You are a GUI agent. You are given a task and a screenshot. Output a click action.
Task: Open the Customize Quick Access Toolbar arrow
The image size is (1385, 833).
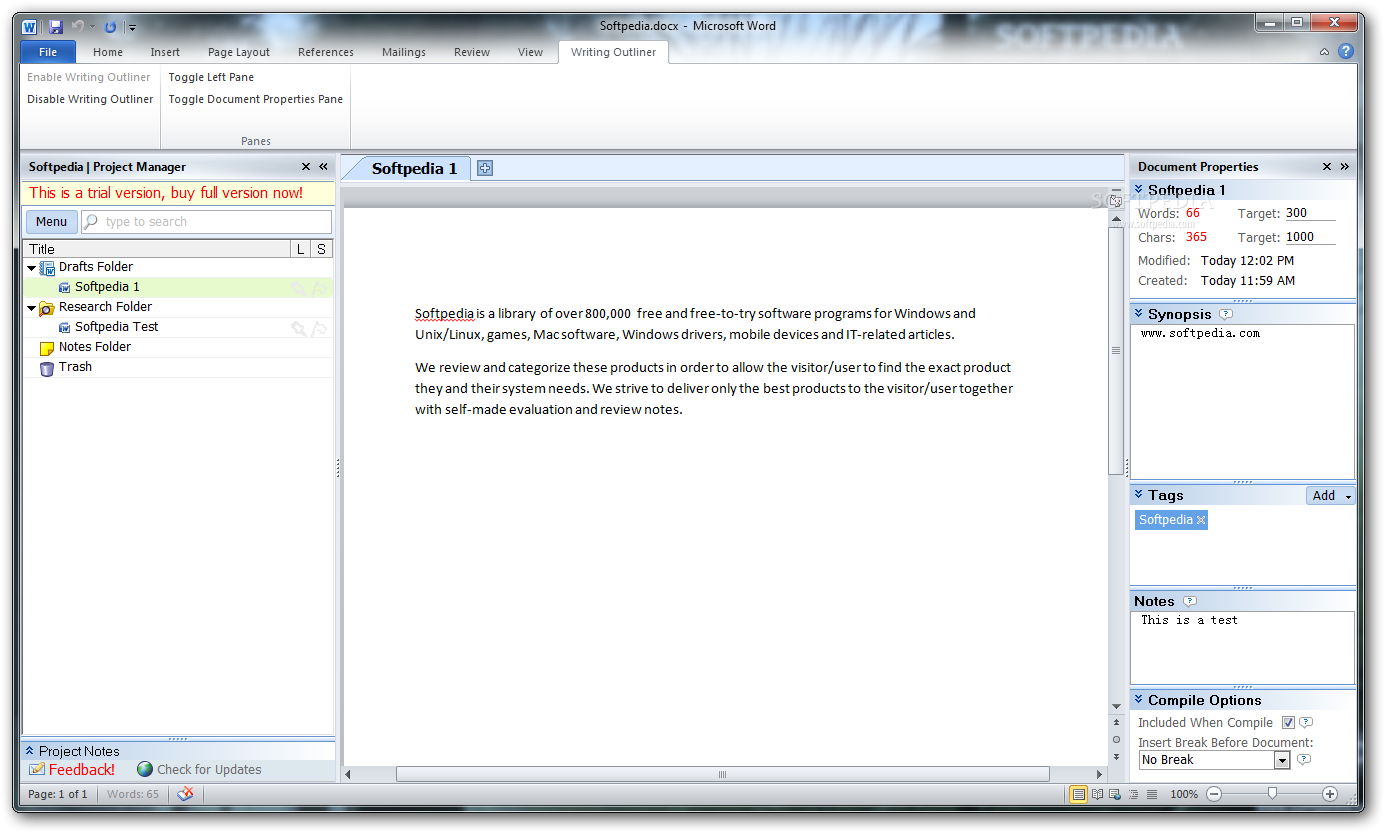pos(132,27)
